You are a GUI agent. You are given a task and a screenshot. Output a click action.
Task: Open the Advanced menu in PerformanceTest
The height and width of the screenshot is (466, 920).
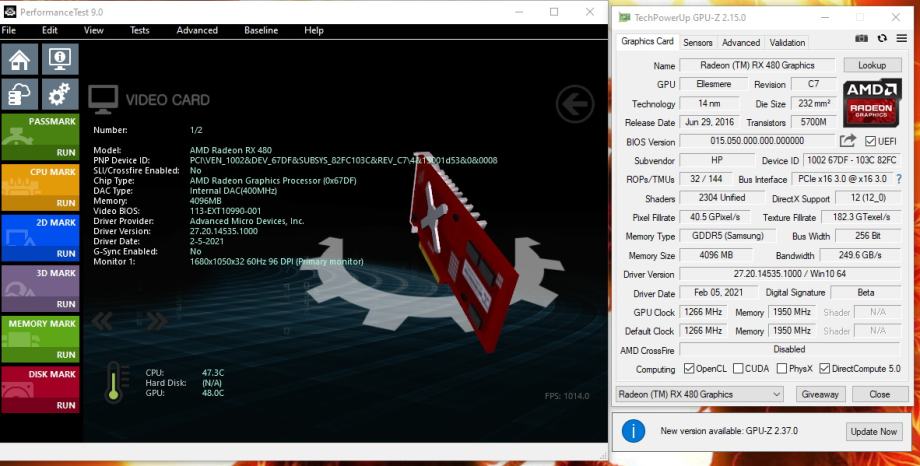pyautogui.click(x=197, y=31)
